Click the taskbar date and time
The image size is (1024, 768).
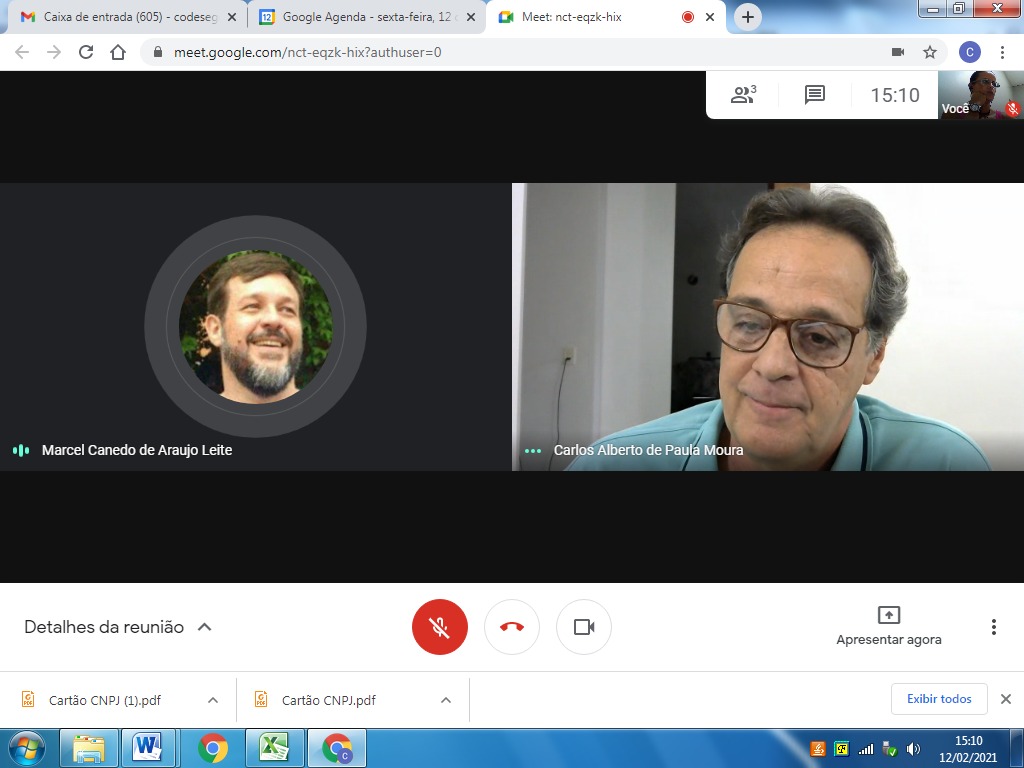(x=968, y=749)
